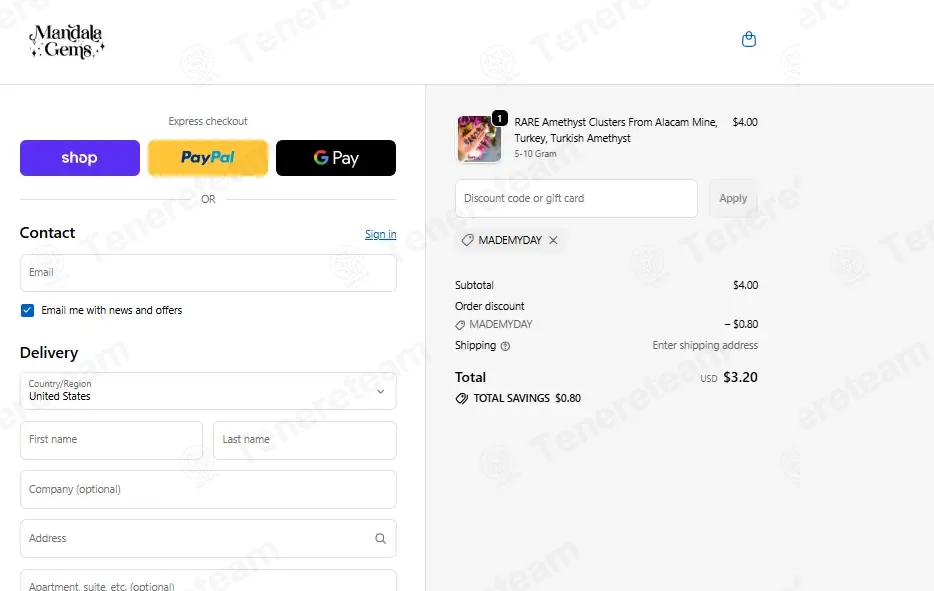Click the address search magnifier icon
This screenshot has width=934, height=591.
coord(381,539)
